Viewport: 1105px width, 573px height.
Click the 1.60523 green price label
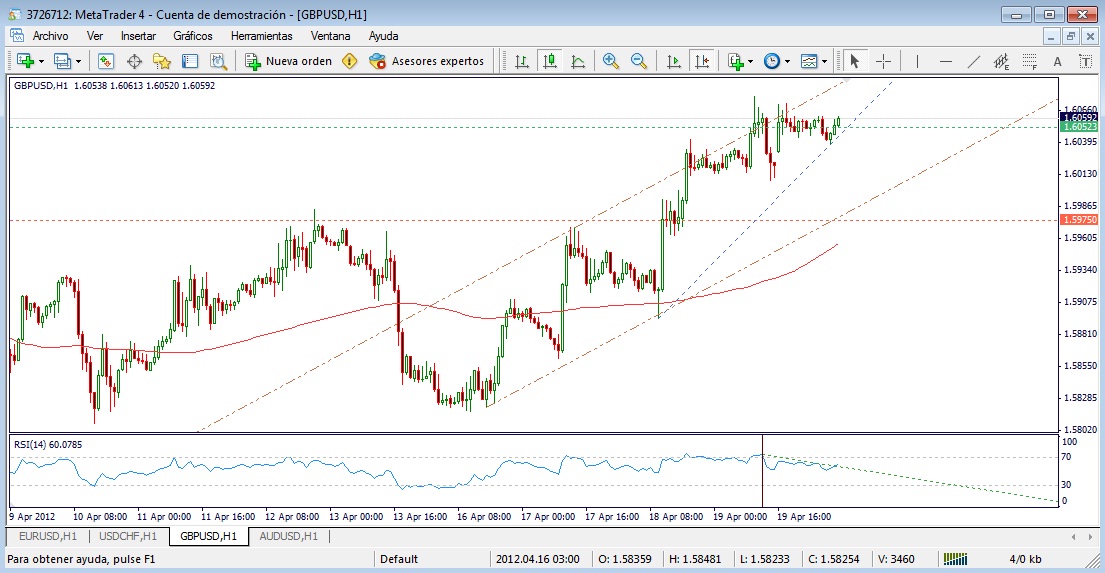point(1079,127)
